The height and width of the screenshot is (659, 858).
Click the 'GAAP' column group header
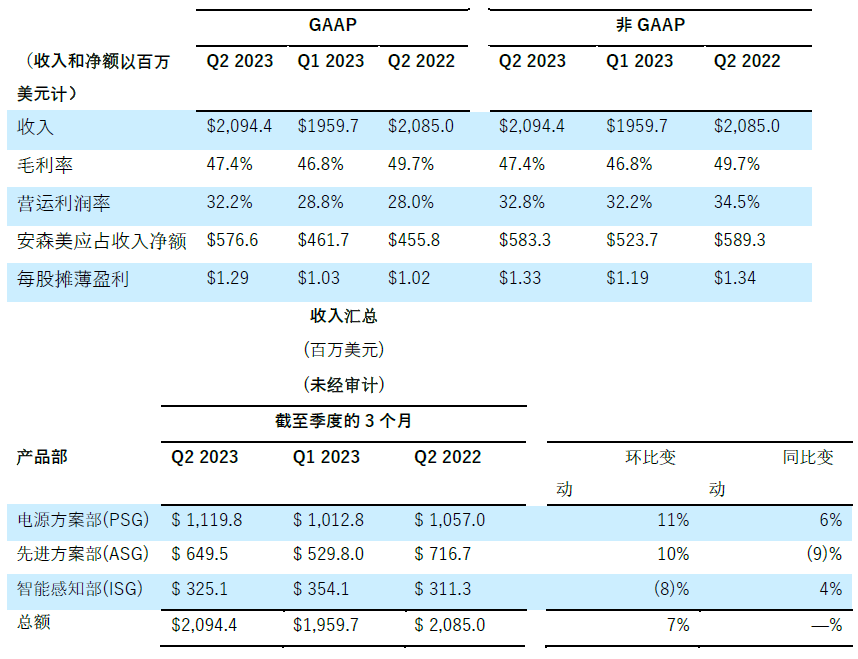(333, 25)
